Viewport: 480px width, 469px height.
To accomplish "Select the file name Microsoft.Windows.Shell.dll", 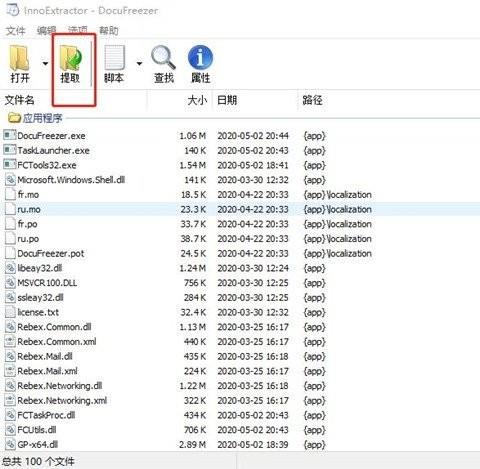I will [x=71, y=180].
